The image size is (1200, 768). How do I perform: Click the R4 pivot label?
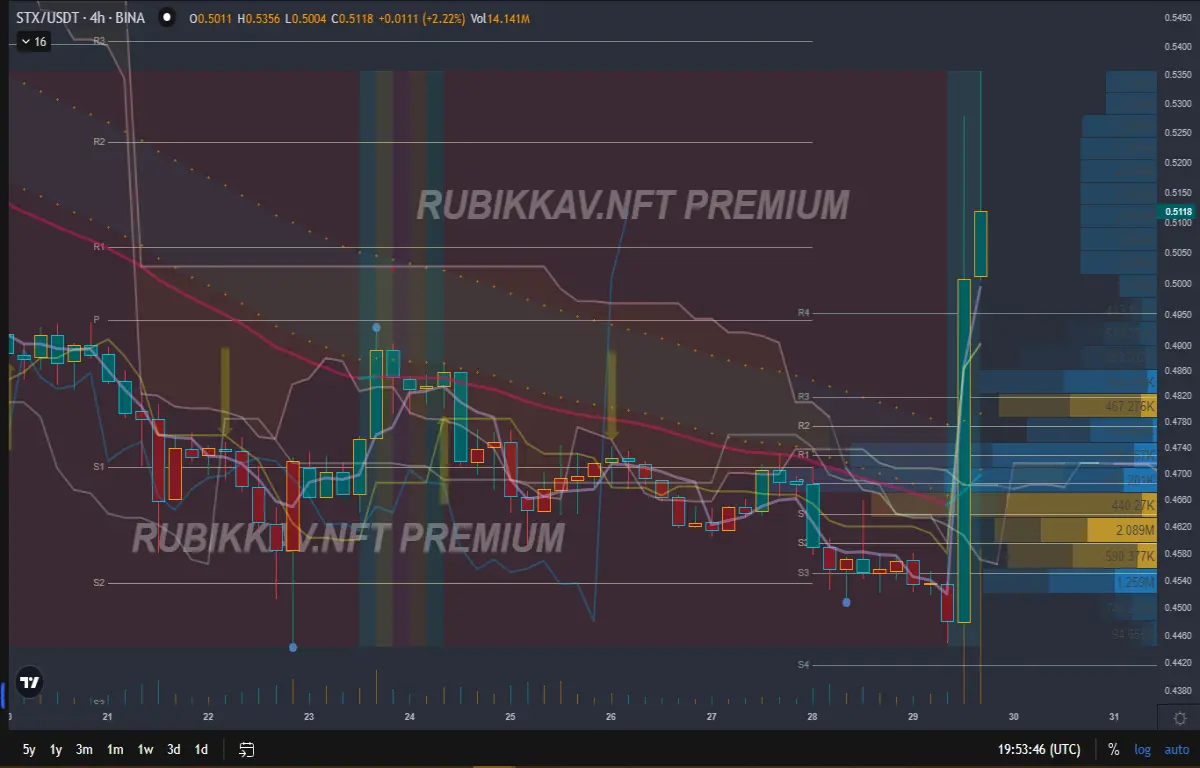click(803, 313)
